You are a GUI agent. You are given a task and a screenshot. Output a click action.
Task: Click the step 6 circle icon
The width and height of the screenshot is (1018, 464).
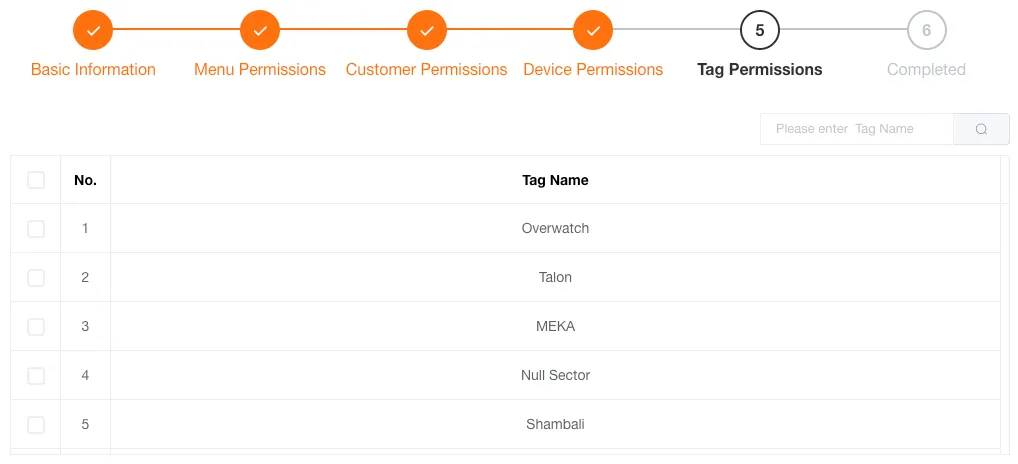click(x=926, y=31)
